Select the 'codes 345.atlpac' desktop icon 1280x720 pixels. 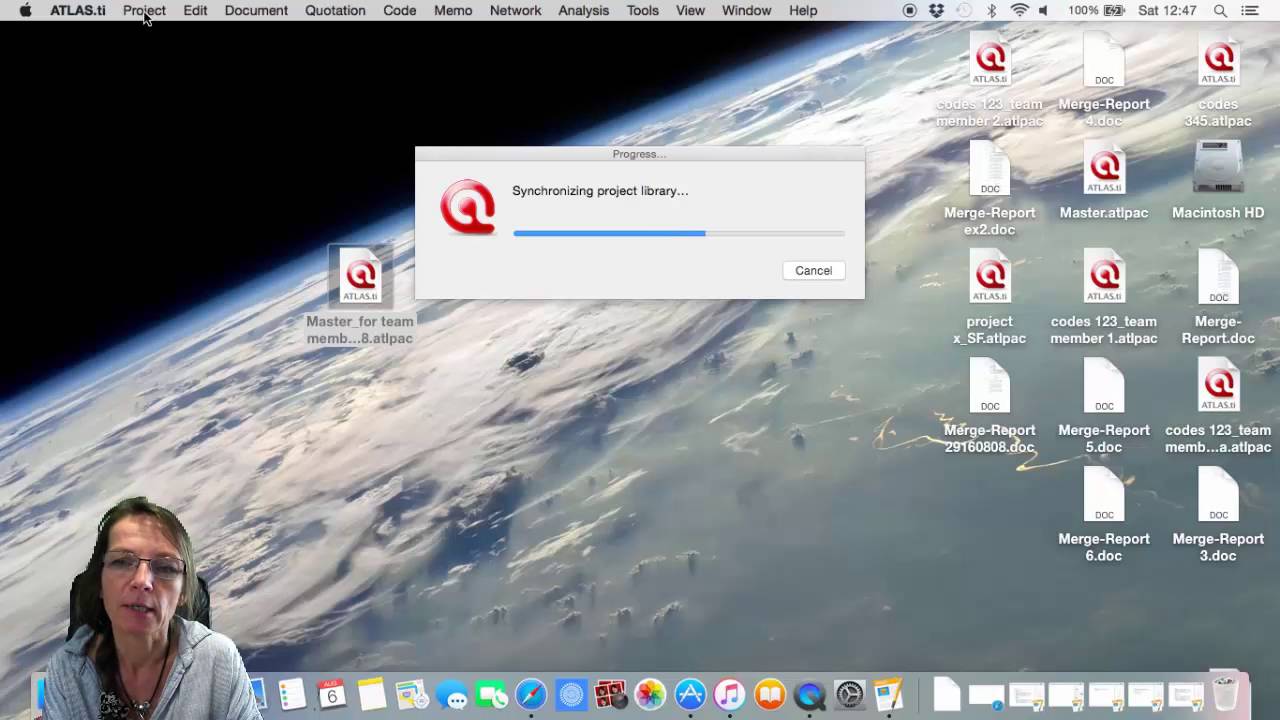pyautogui.click(x=1218, y=62)
